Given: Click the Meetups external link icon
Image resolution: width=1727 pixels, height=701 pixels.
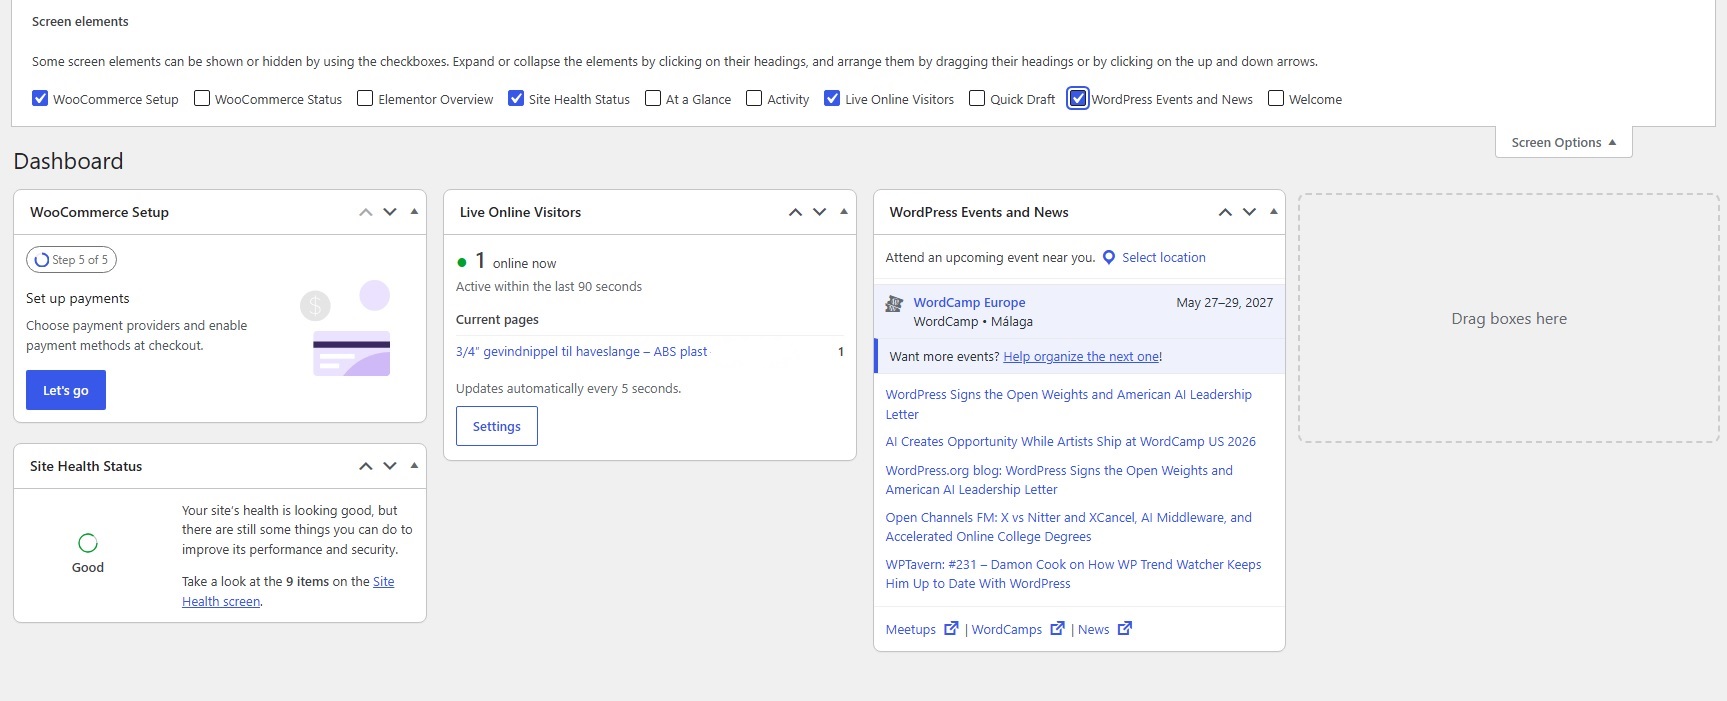Looking at the screenshot, I should 951,629.
